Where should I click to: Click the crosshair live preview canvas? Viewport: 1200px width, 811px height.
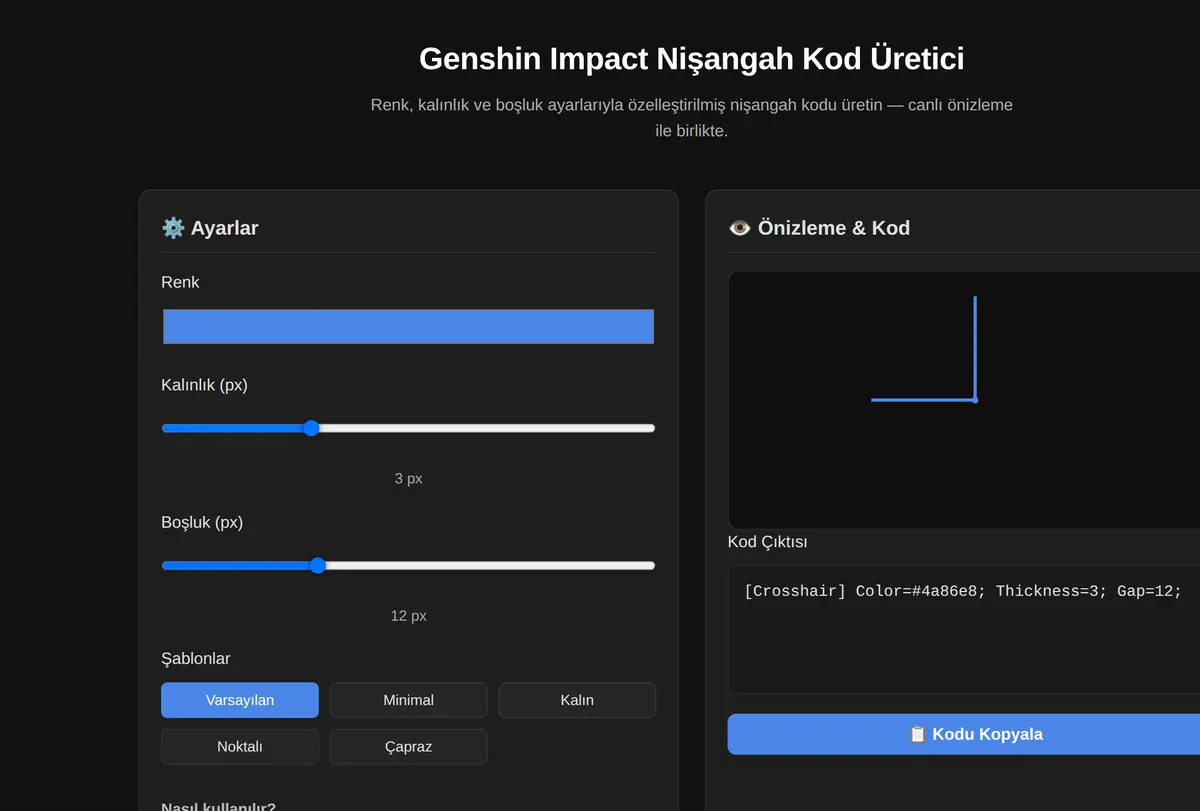[x=964, y=400]
